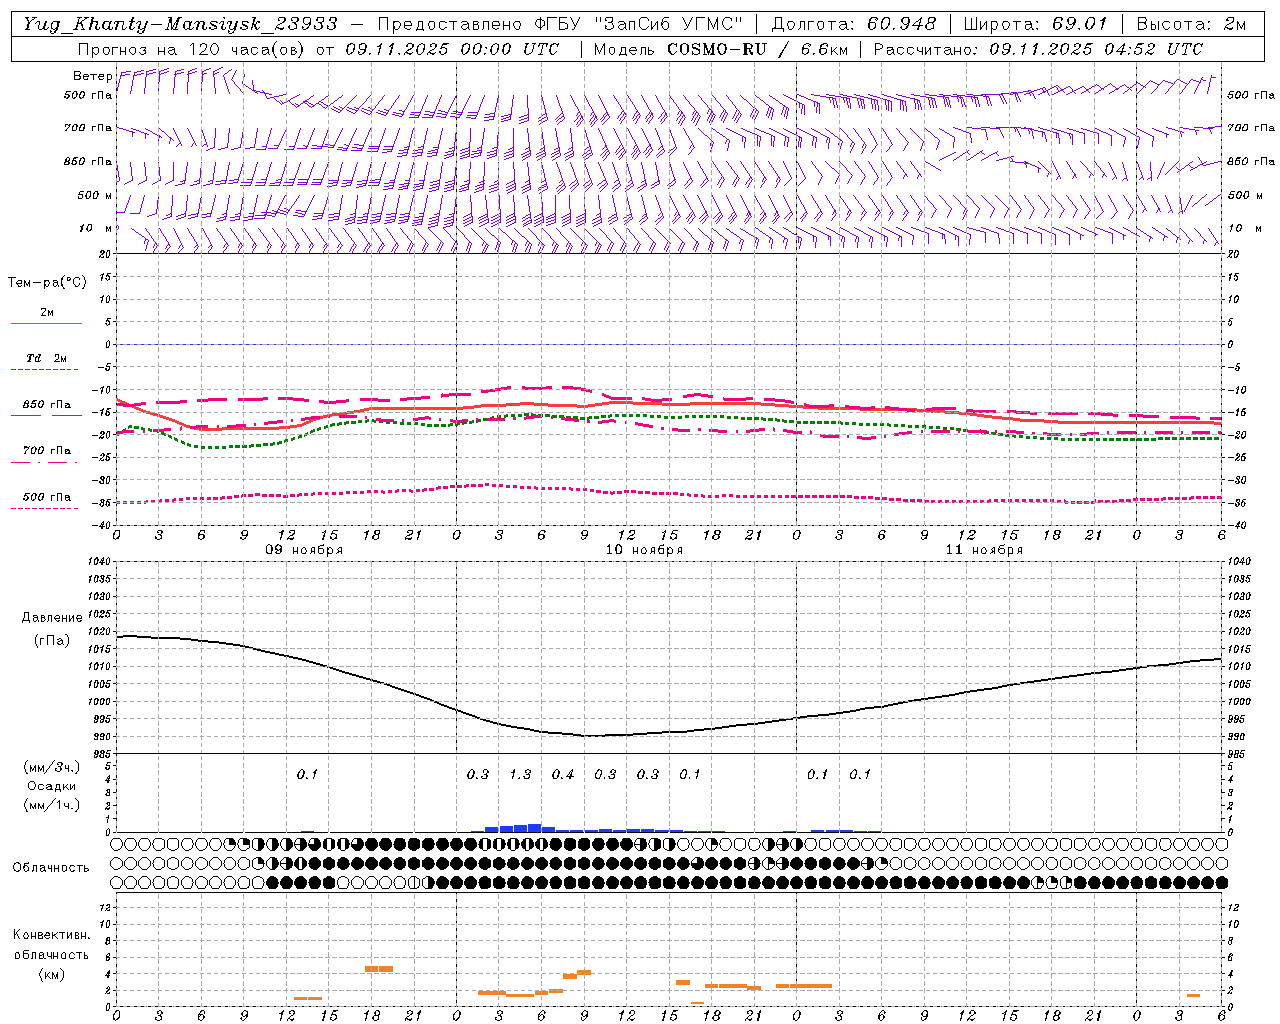1280x1024 pixels.
Task: Click the Рассчитано: 09.11.2025 04:52 UTC timestamp
Action: pos(1038,49)
